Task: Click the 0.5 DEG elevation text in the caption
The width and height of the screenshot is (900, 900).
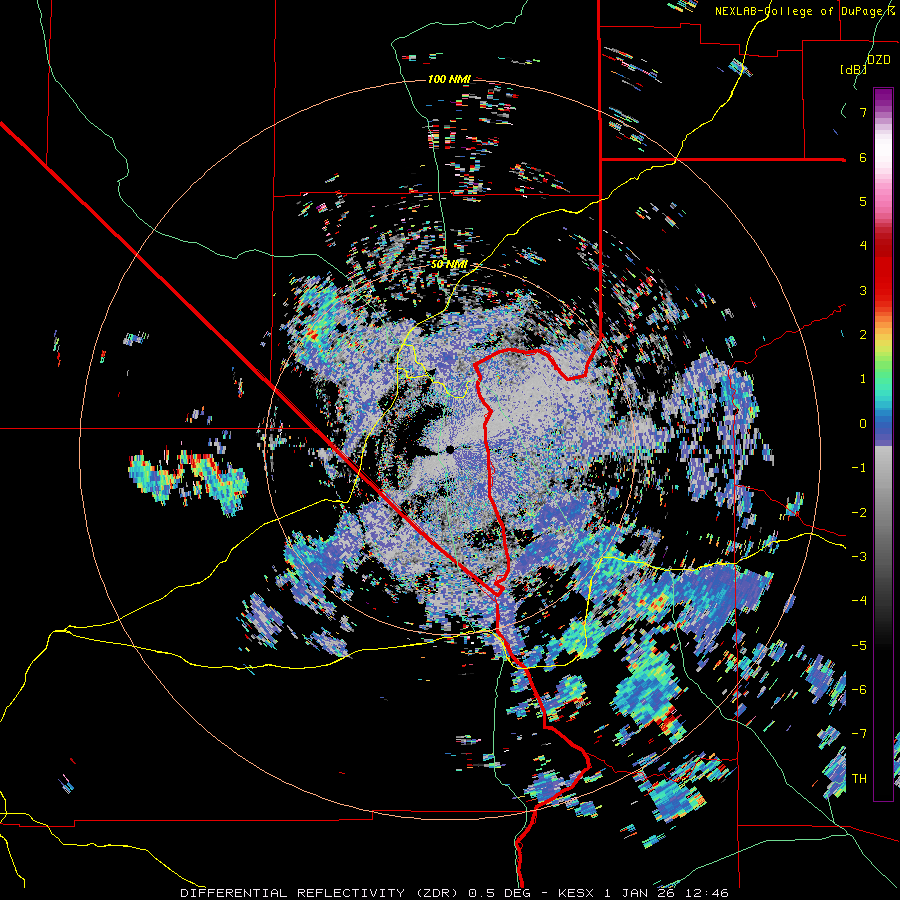Action: coord(499,893)
